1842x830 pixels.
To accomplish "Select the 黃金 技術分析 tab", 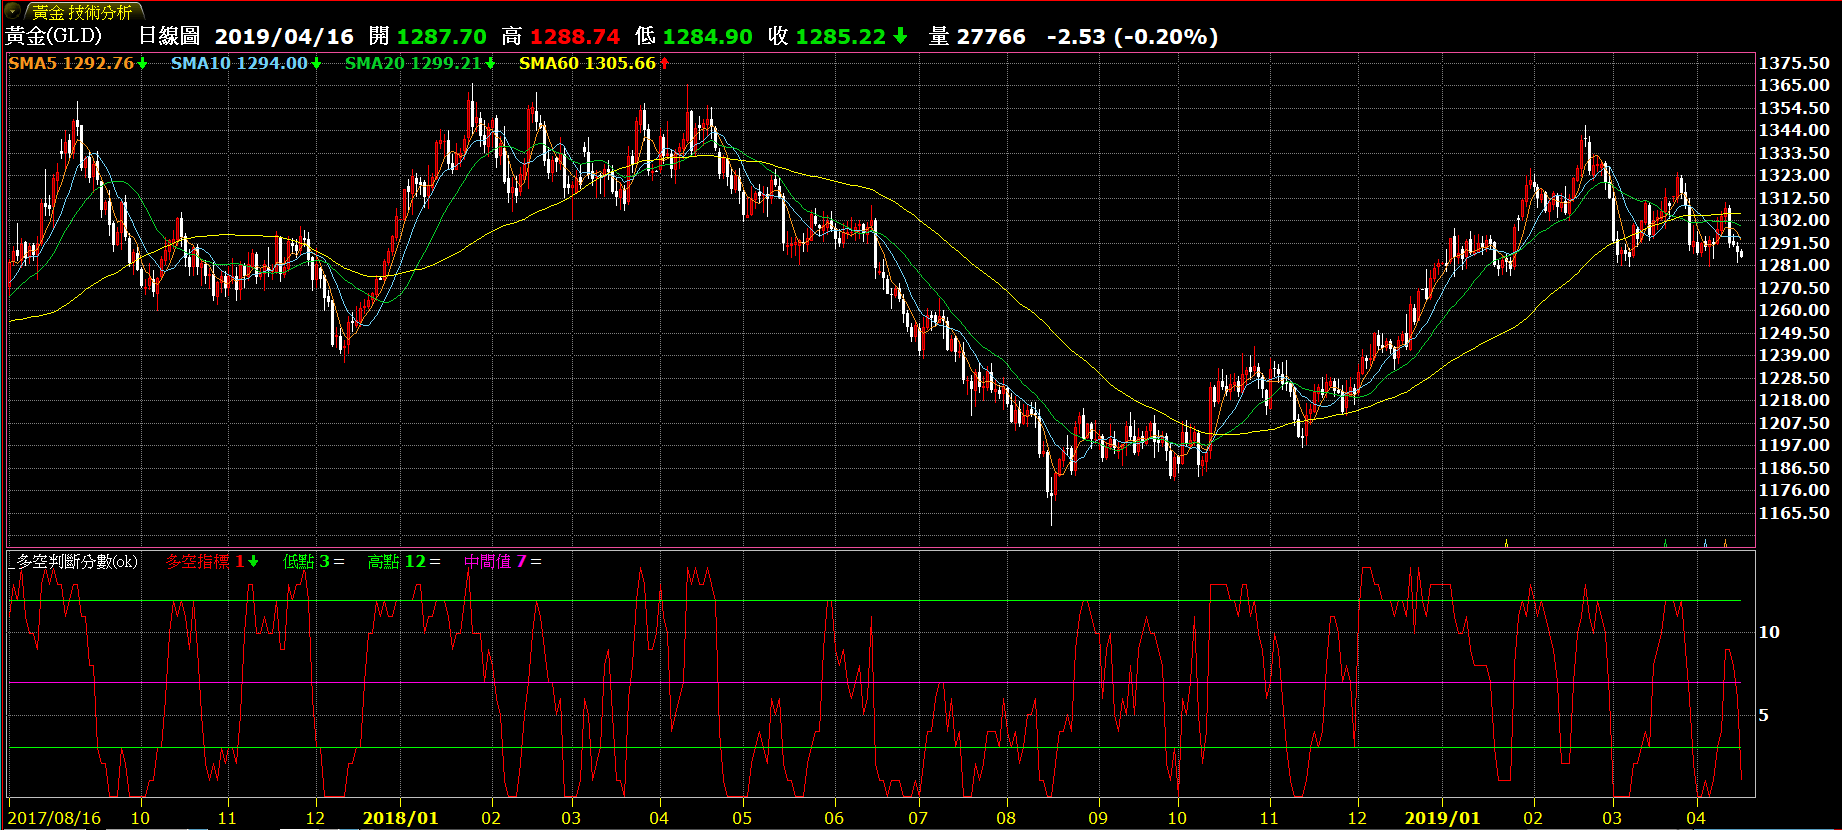I will [82, 13].
